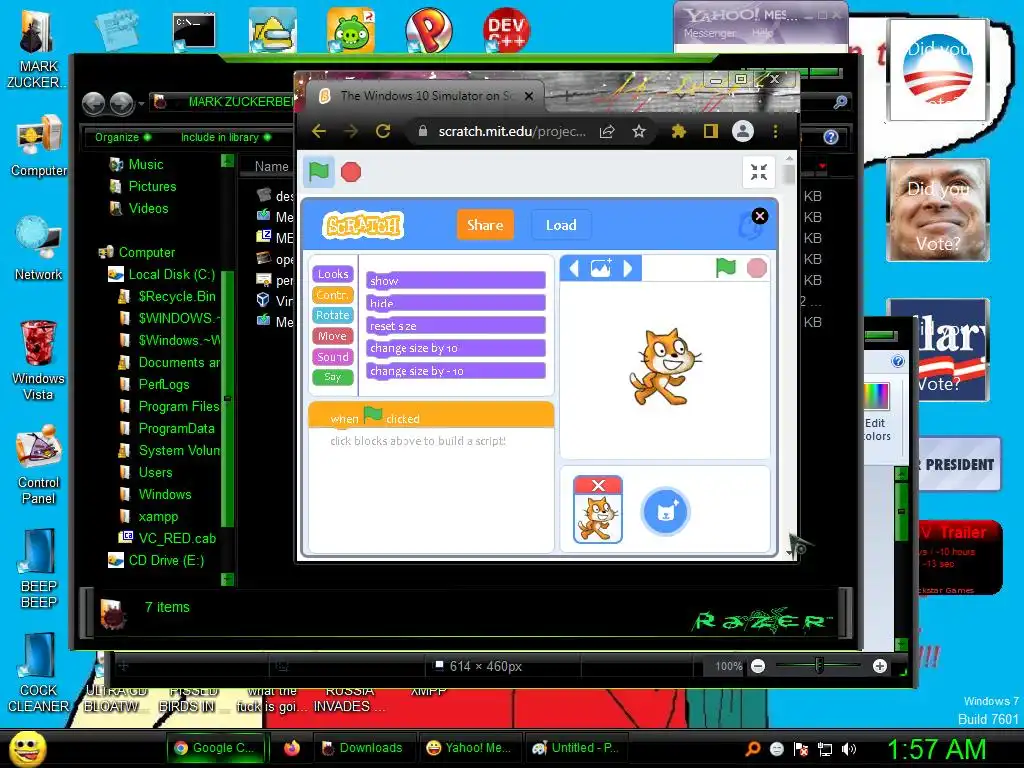Open Chrome's three-dot menu
Image resolution: width=1024 pixels, height=768 pixels.
coord(775,131)
